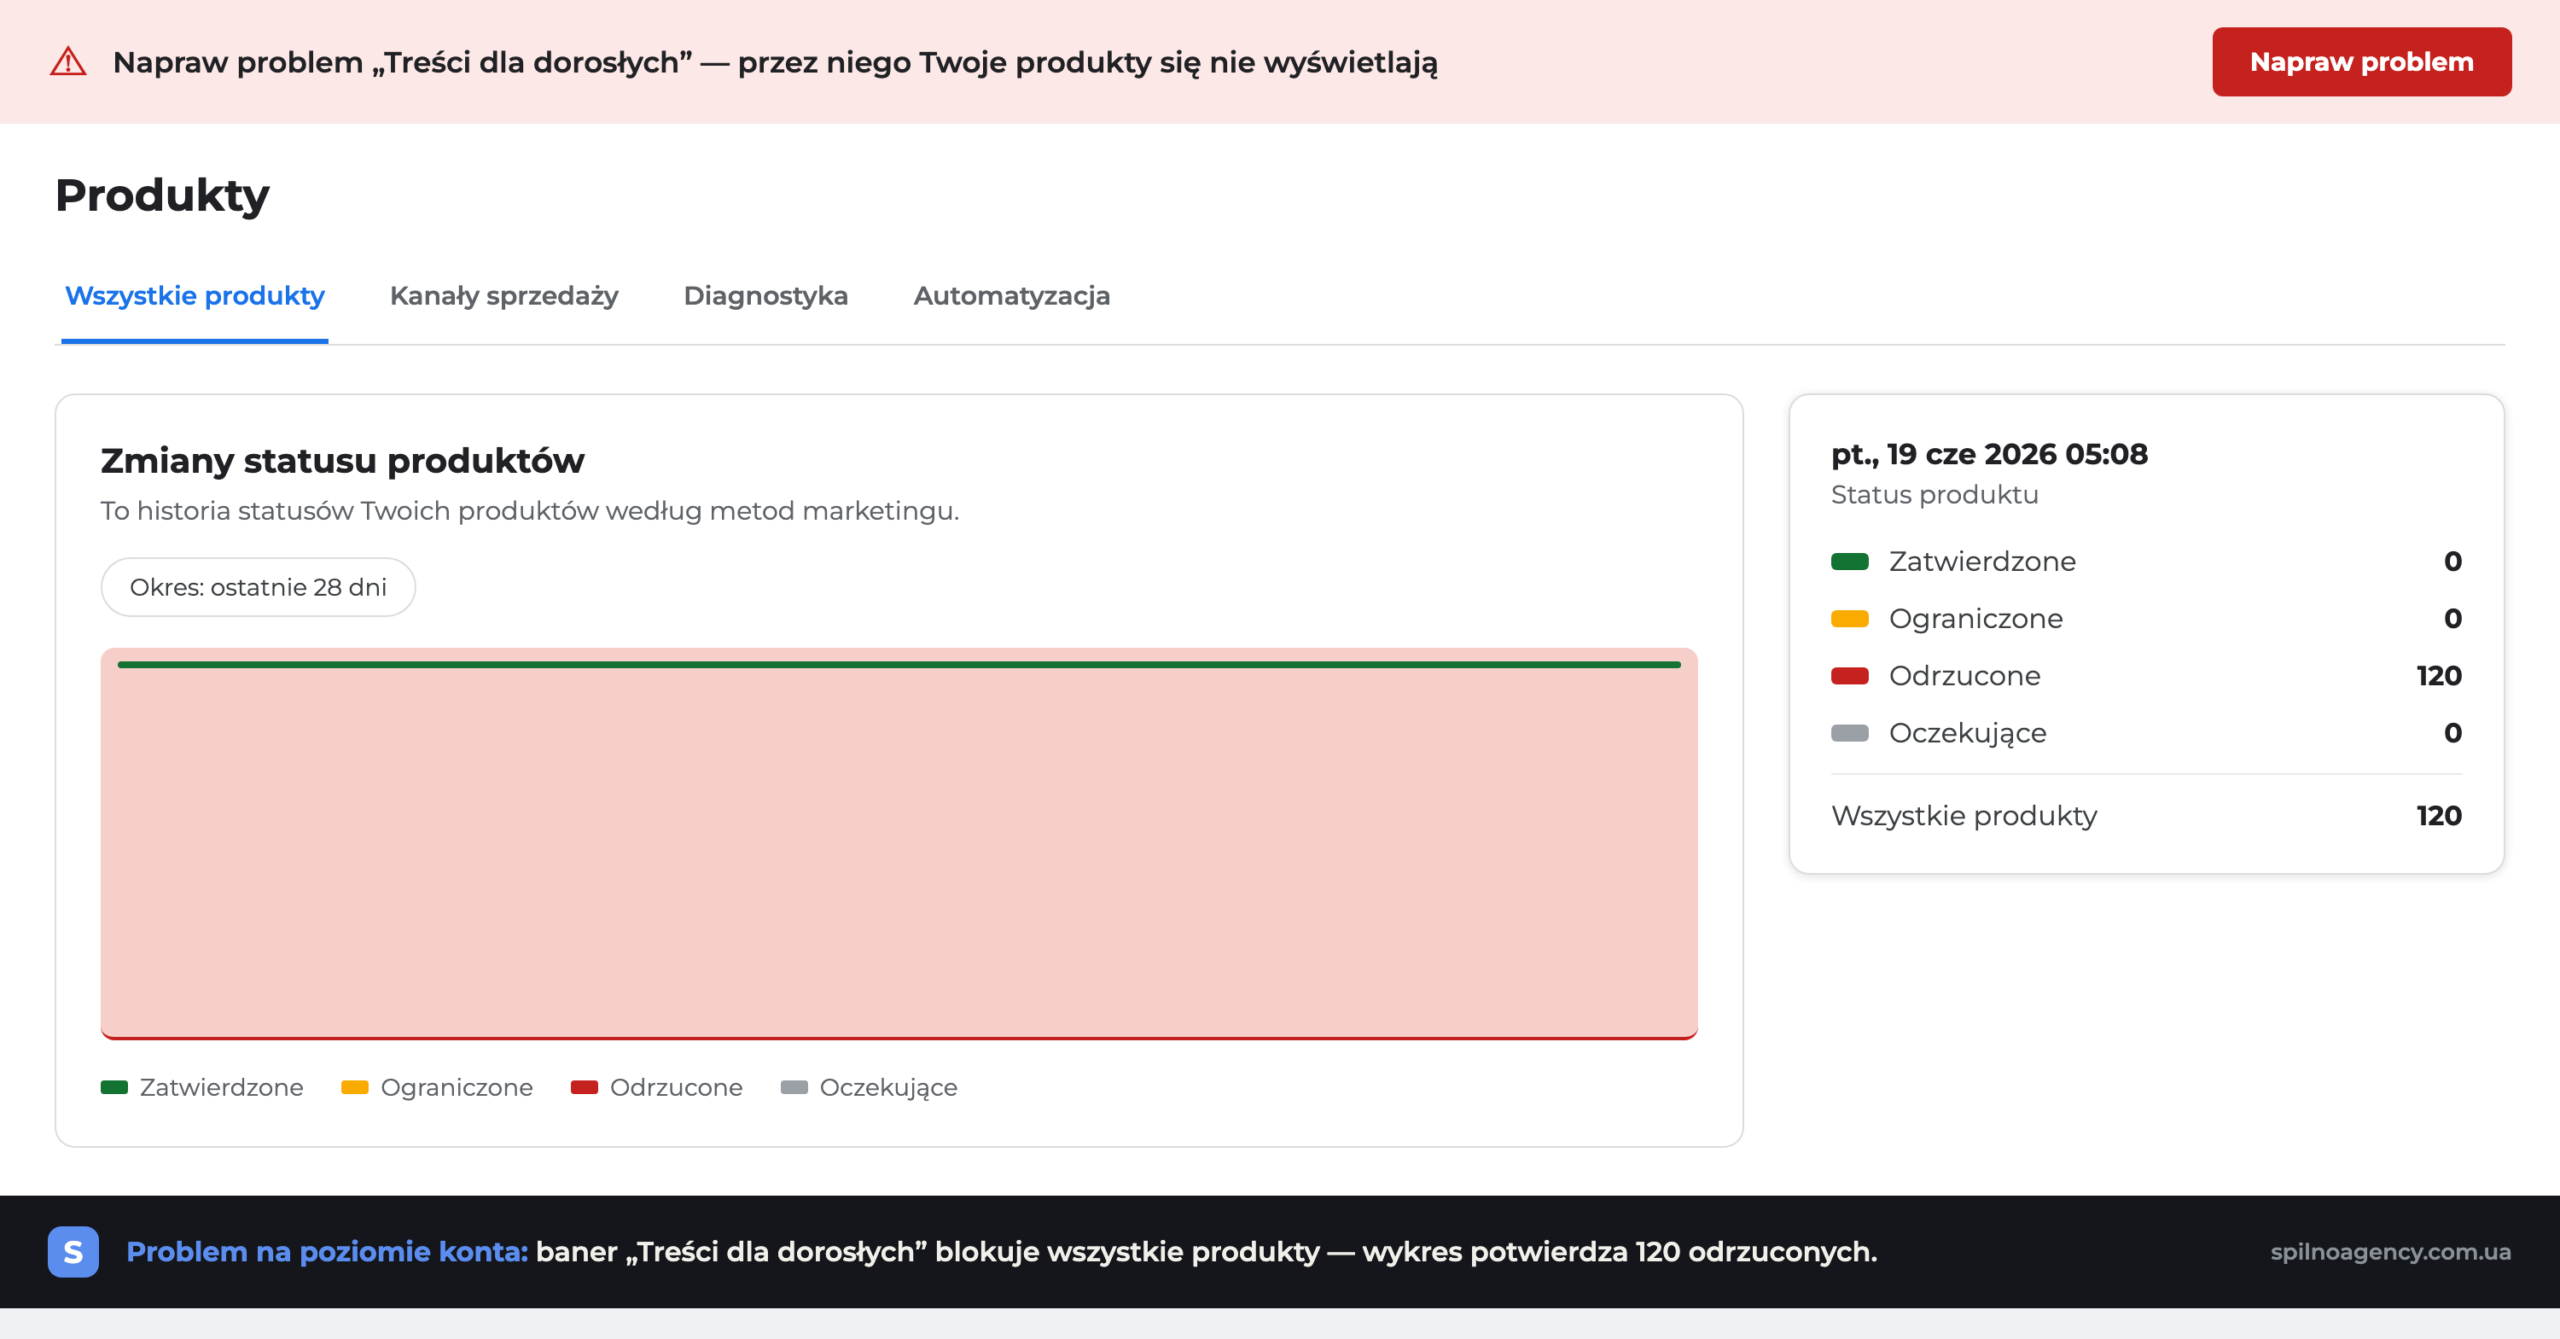
Task: Click the Zatwierdzone count value 0
Action: [x=2453, y=561]
